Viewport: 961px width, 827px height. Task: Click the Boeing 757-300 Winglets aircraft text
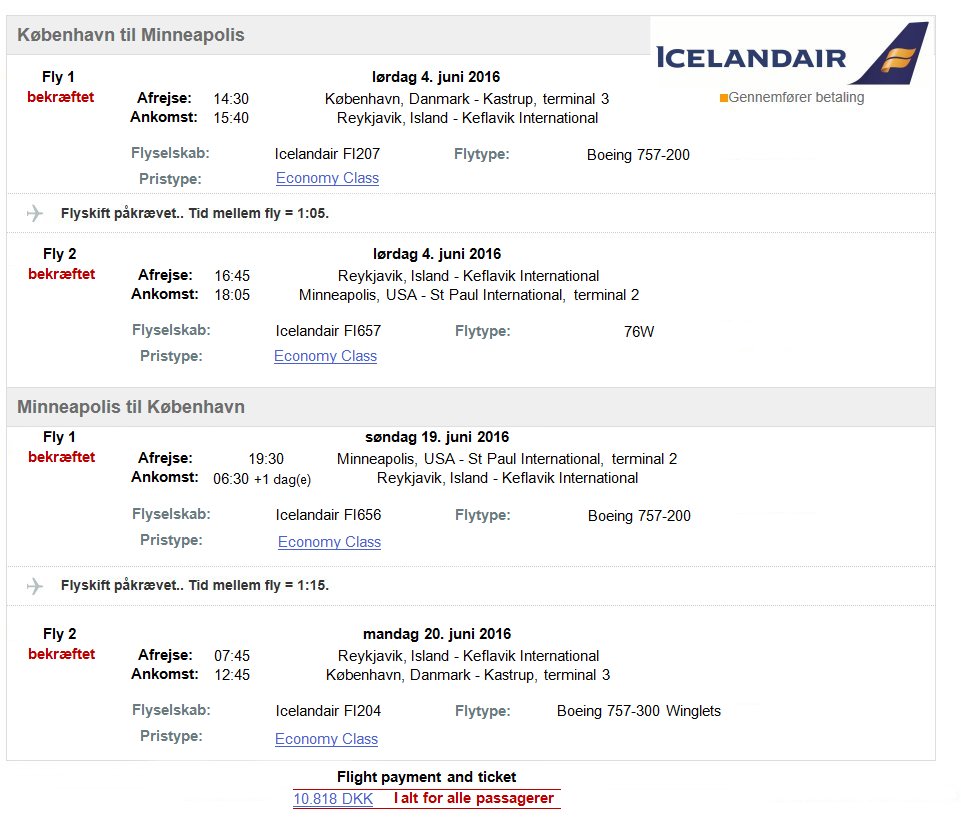tap(639, 711)
